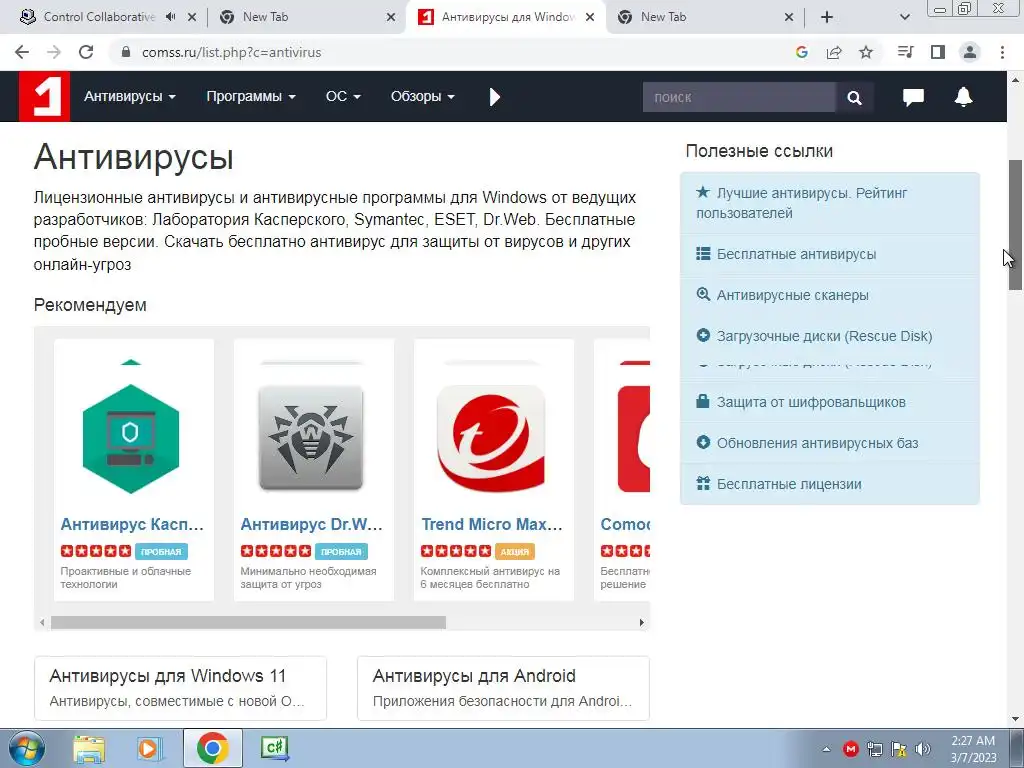Click the carousel scroll left arrow

42,622
